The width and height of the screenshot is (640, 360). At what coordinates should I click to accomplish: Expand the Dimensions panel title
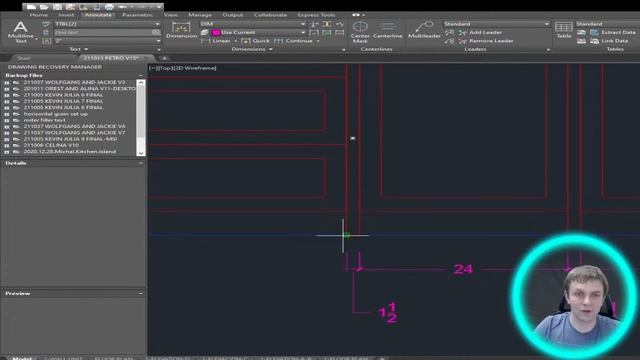click(252, 49)
